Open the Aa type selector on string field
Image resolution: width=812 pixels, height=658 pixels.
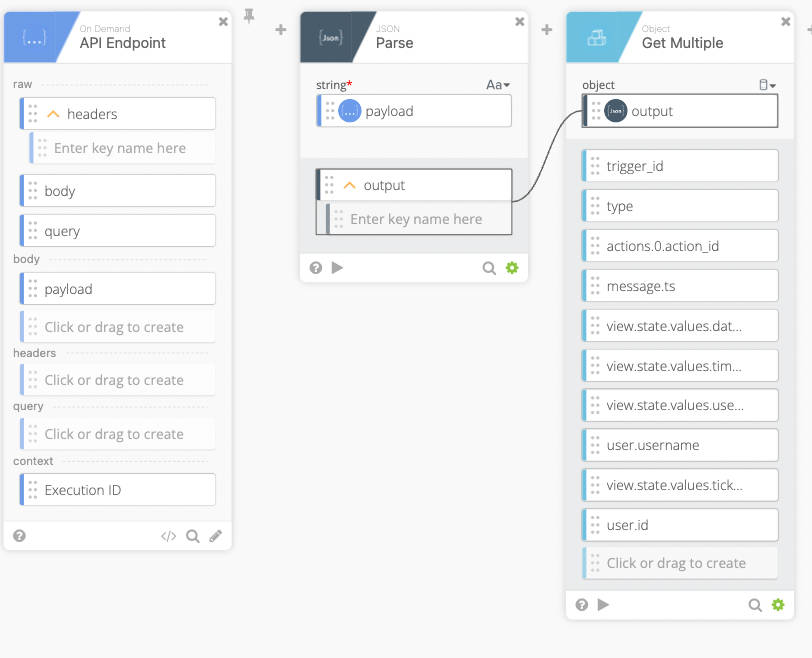[497, 84]
